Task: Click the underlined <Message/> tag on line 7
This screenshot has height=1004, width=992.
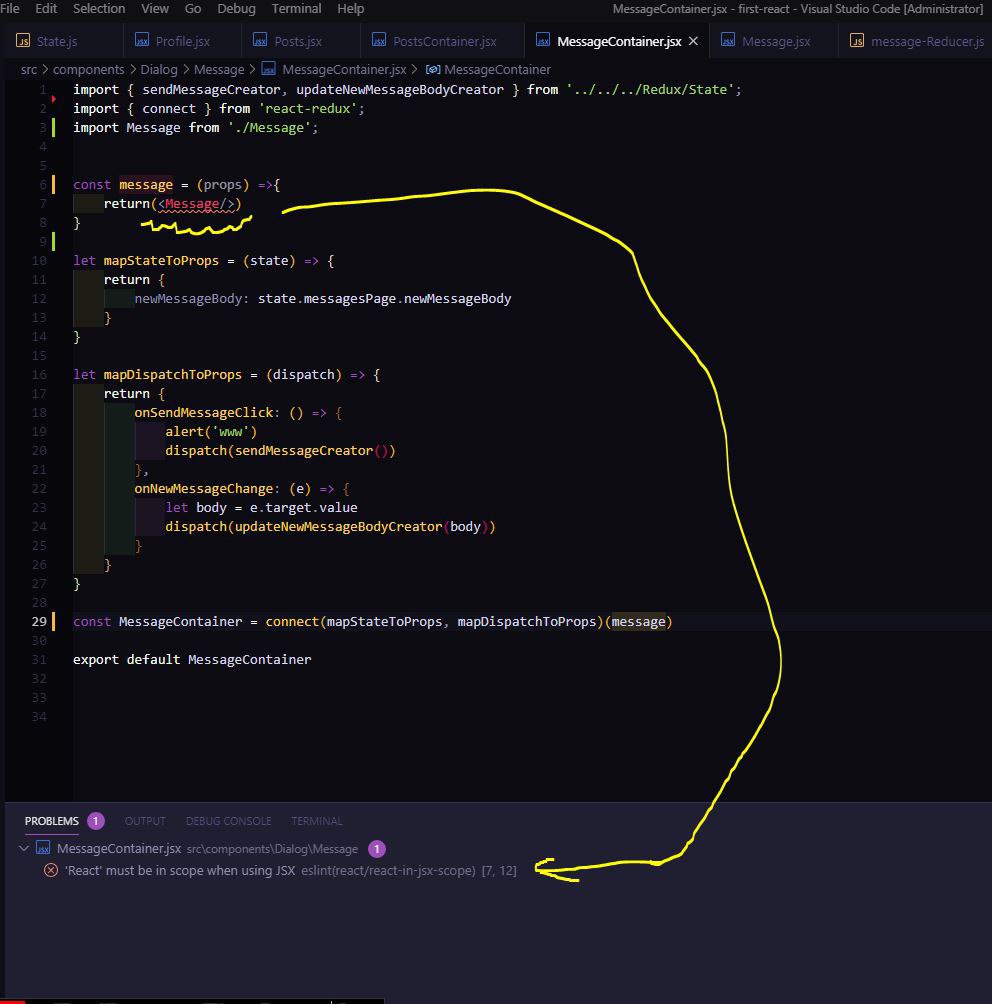Action: [x=196, y=204]
